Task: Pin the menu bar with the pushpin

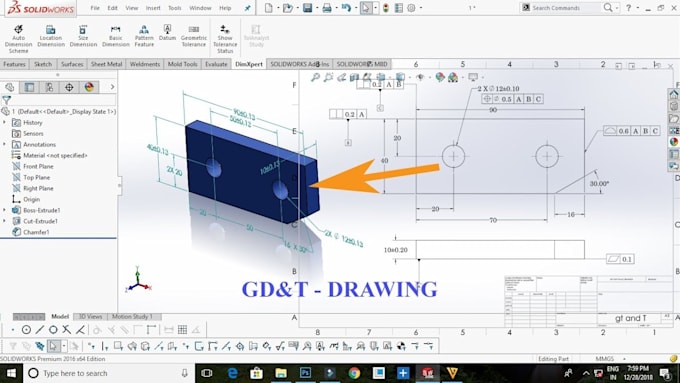Action: pyautogui.click(x=247, y=8)
